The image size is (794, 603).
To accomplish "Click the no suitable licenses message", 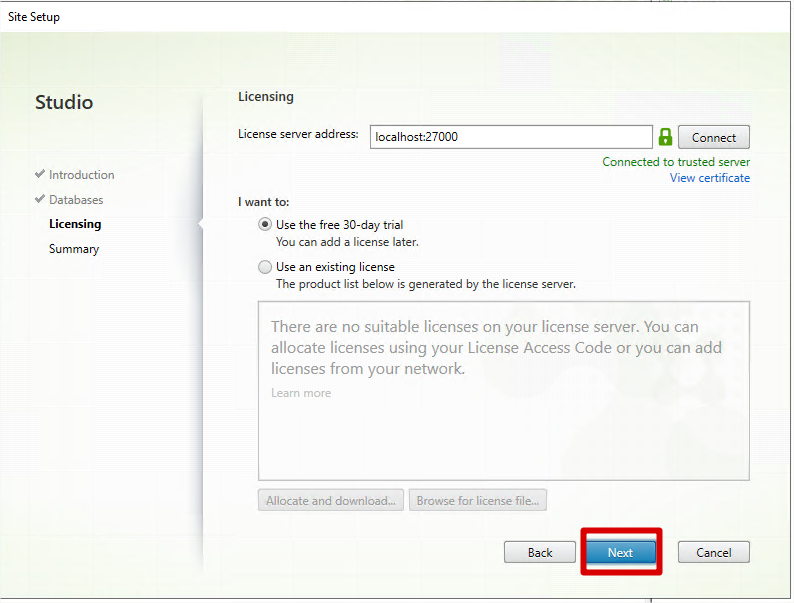I will pos(496,348).
